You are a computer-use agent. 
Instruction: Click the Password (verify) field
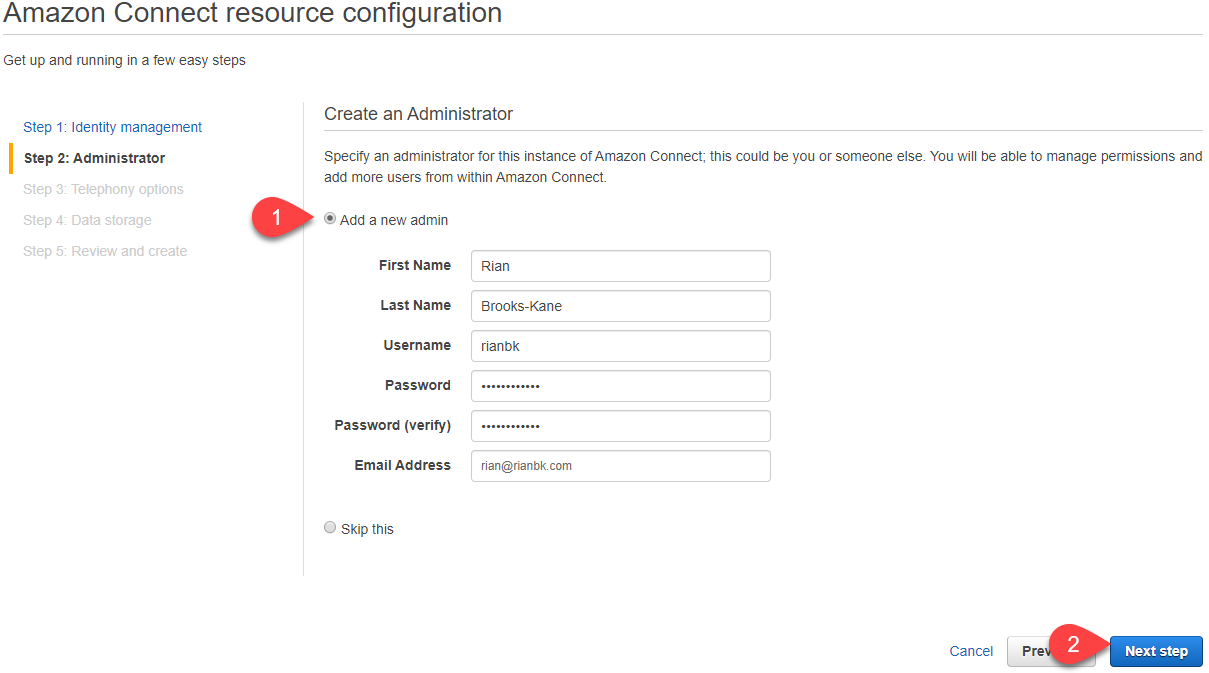[620, 426]
